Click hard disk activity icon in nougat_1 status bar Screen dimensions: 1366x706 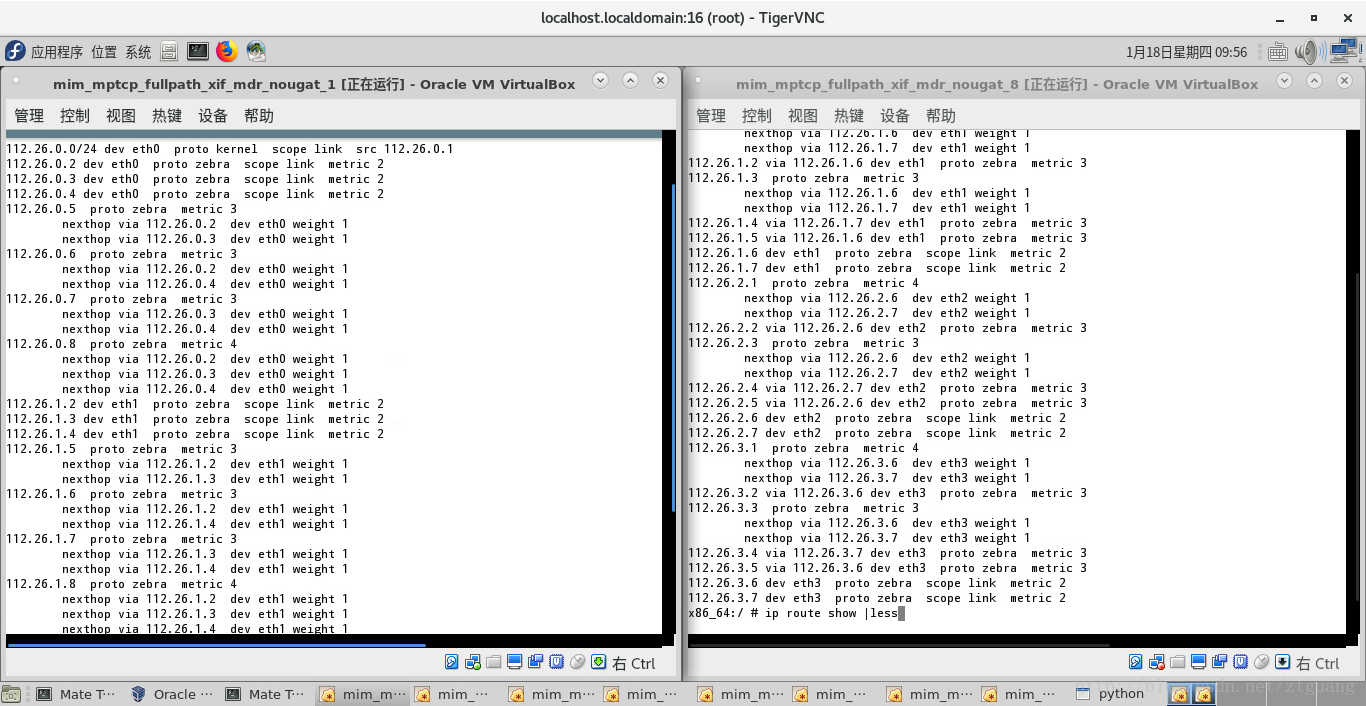(x=451, y=662)
